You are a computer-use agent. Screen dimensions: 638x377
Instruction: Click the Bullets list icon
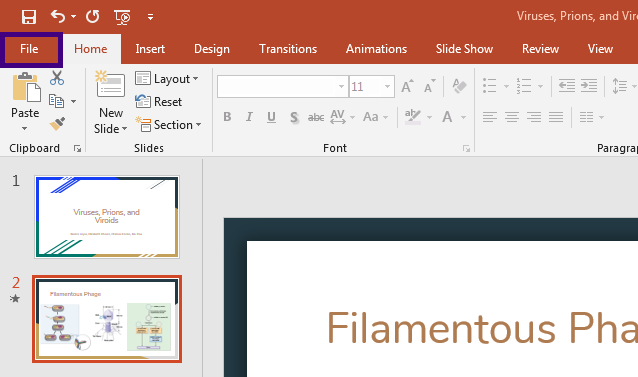click(x=489, y=86)
